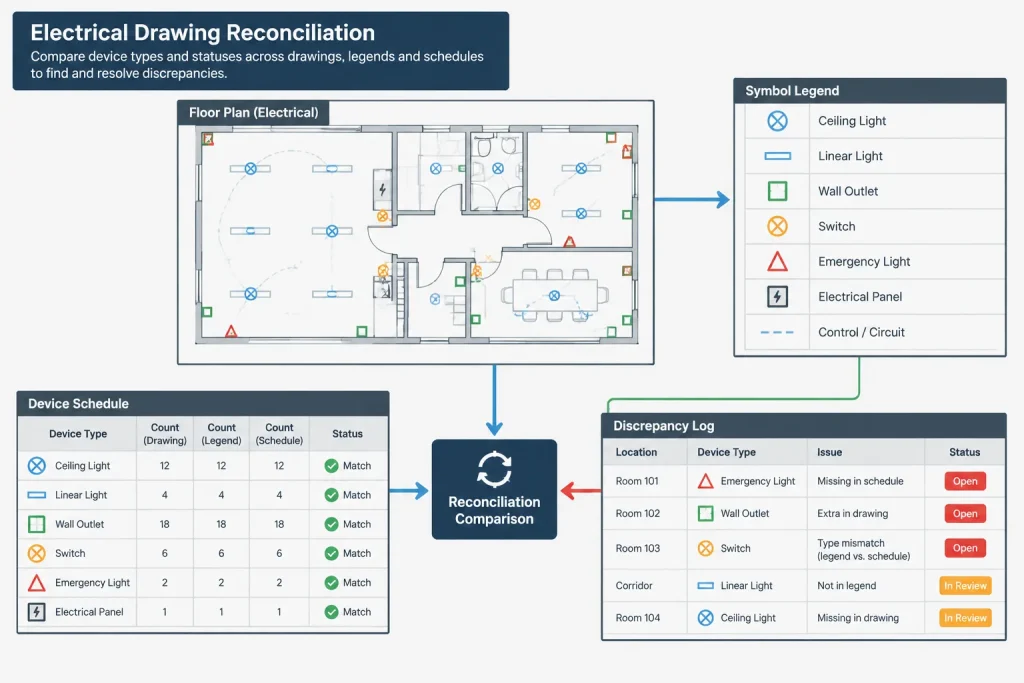Click the Open status badge for Room 103
Viewport: 1024px width, 683px height.
pyautogui.click(x=965, y=548)
